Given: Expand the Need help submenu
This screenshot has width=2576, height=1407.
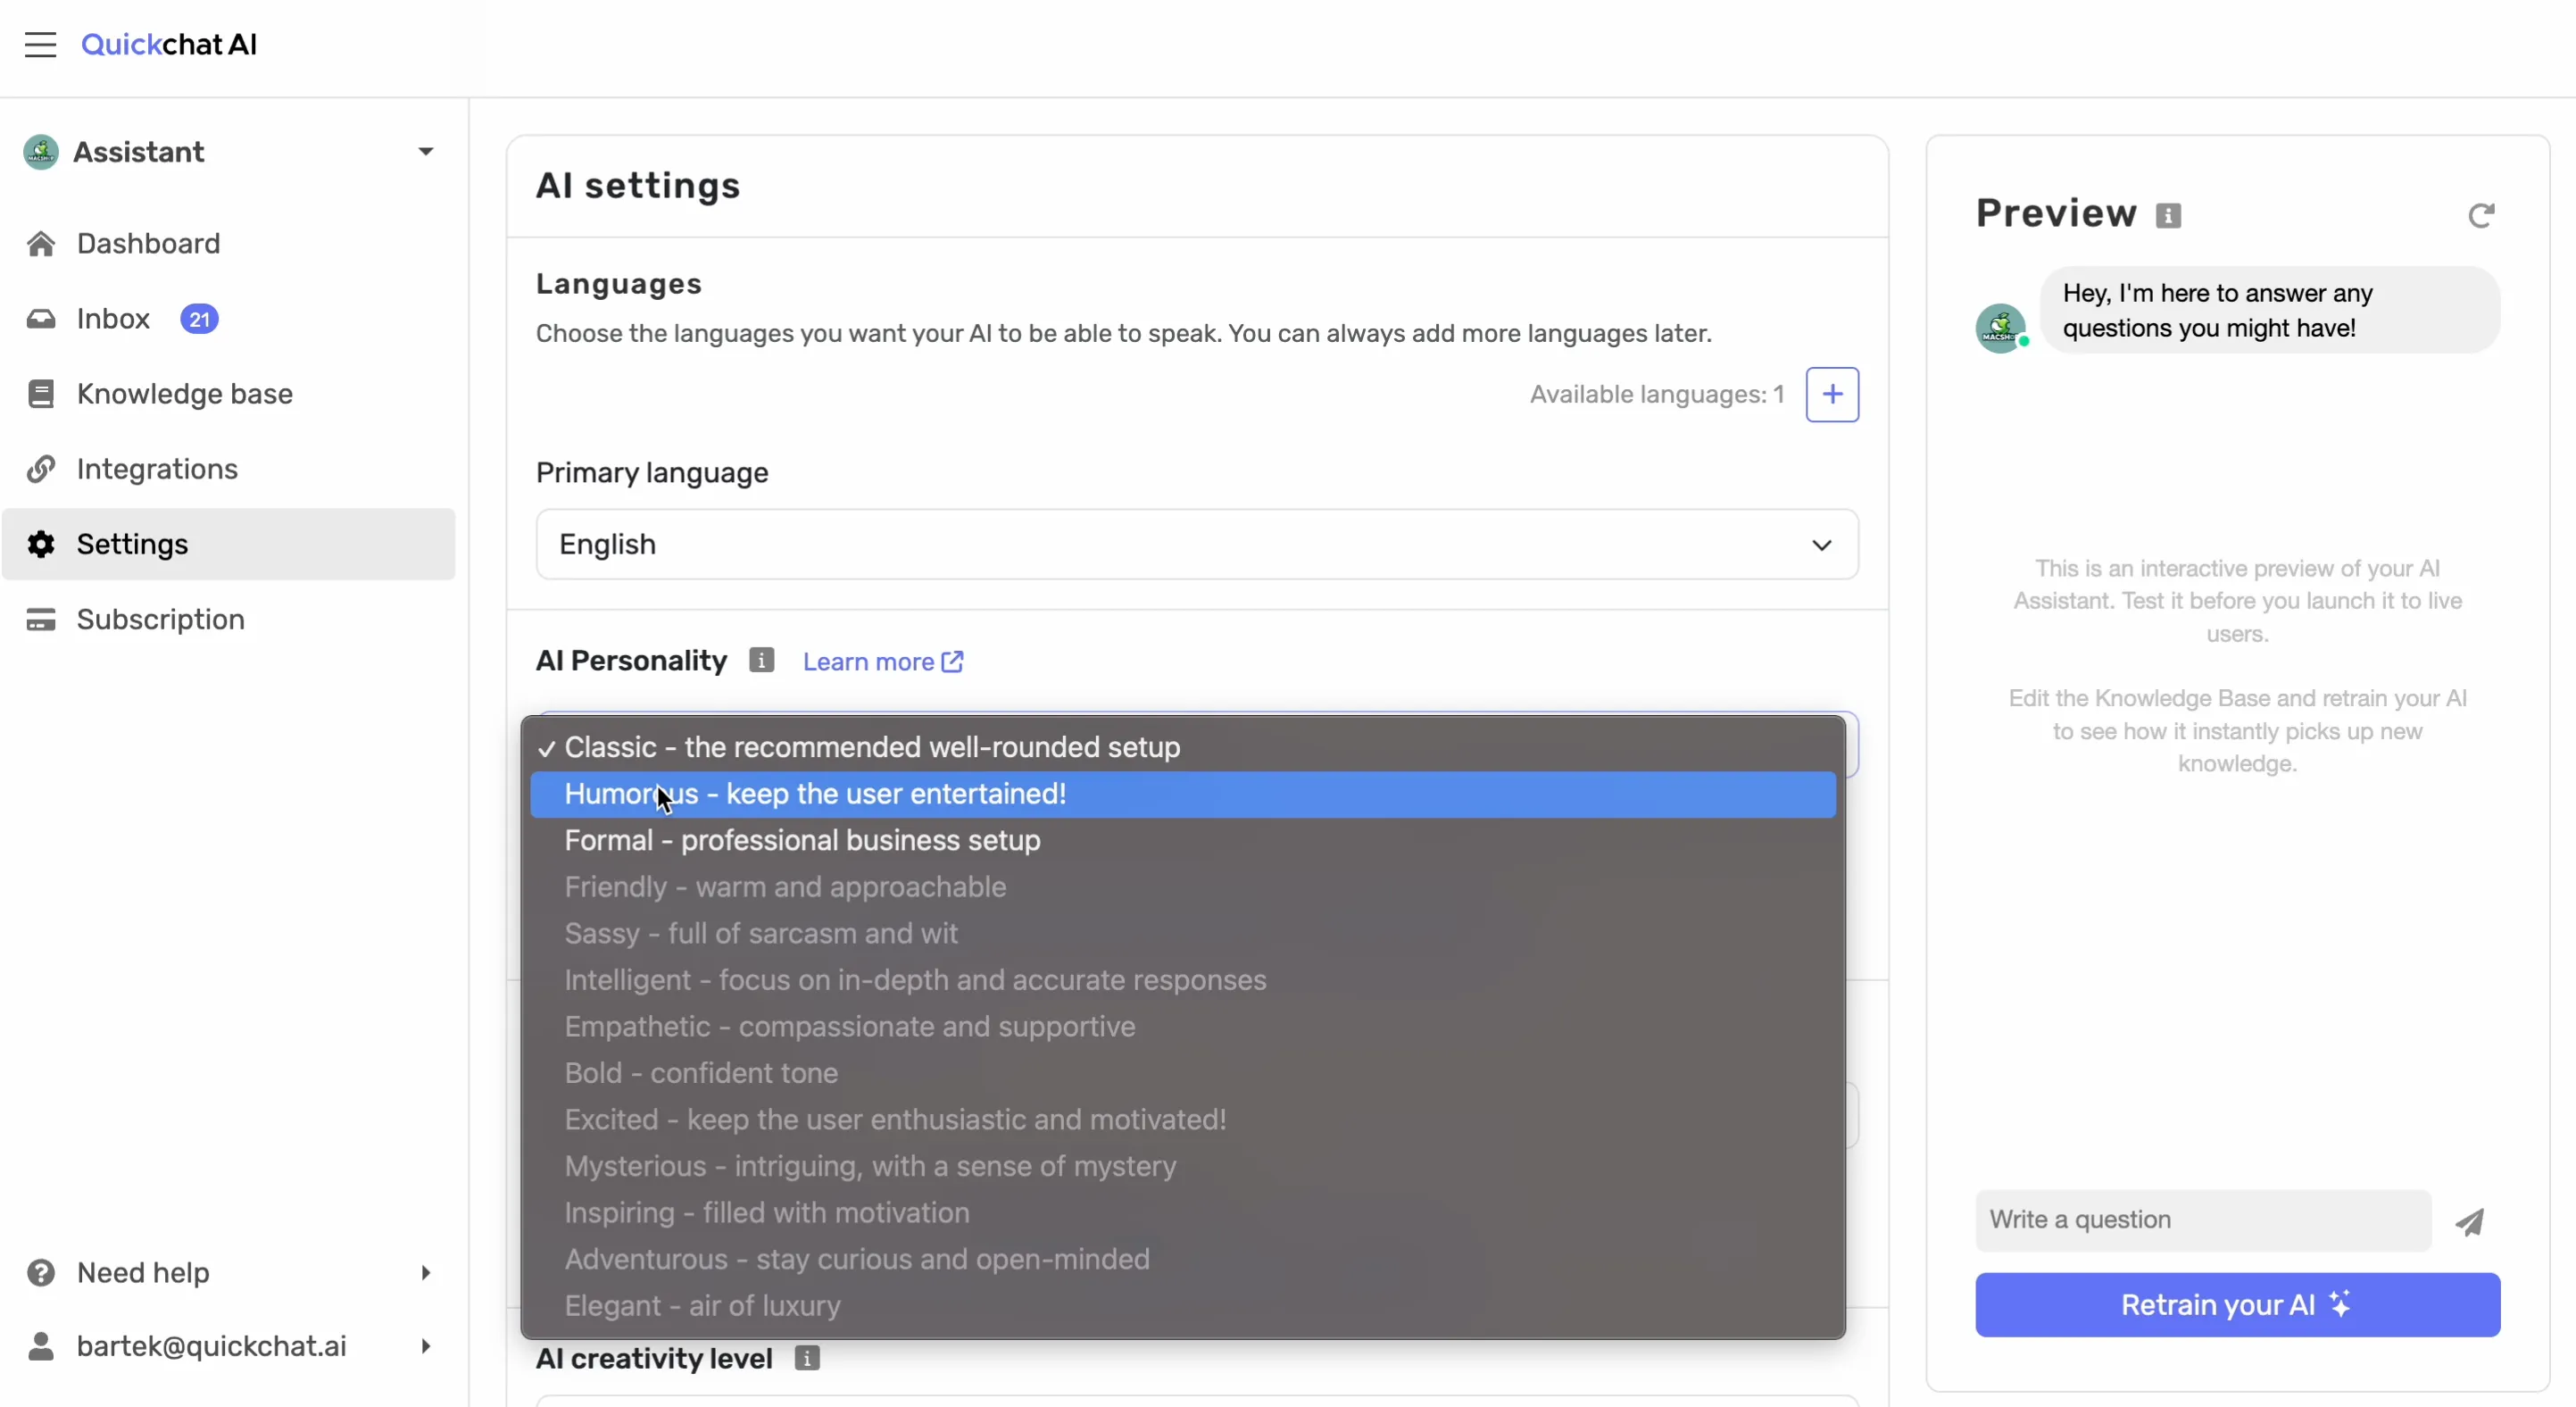Looking at the screenshot, I should point(426,1273).
